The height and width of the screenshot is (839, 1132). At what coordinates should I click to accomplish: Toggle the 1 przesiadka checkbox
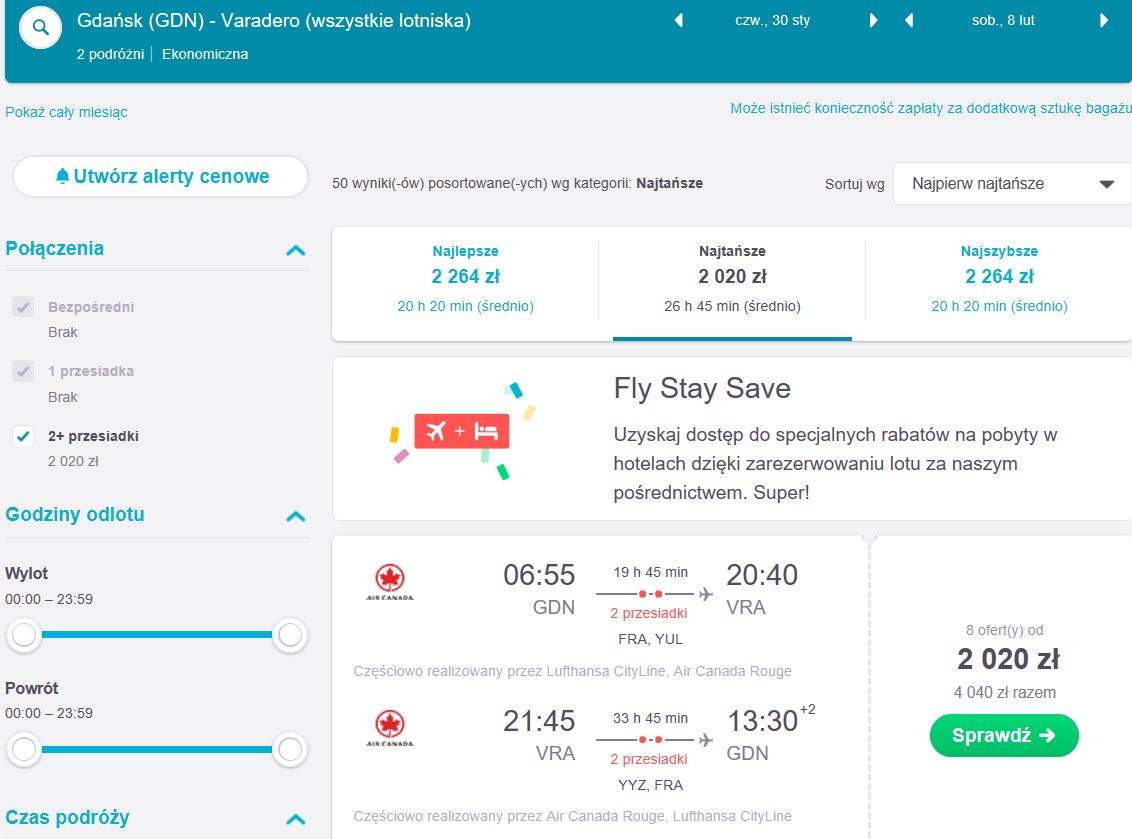[23, 371]
